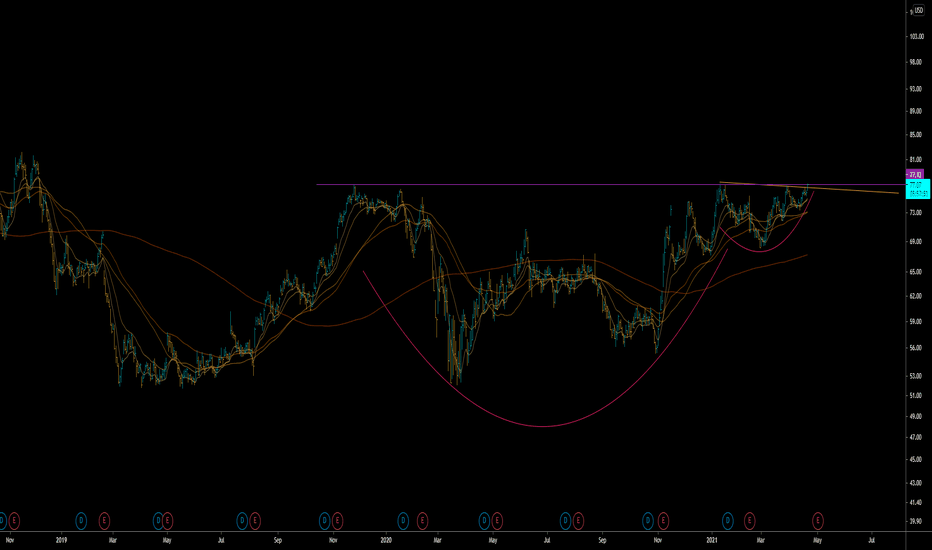Click the dividend marker after the 2020 label
Viewport: 932px width, 550px height.
point(403,521)
